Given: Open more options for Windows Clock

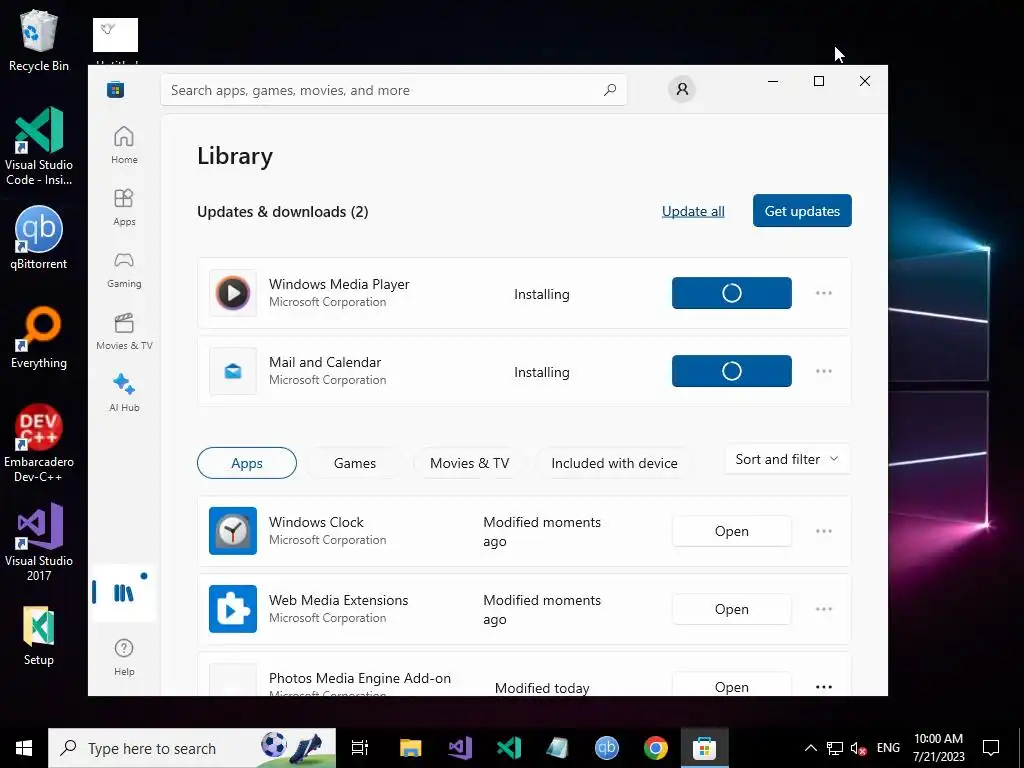Looking at the screenshot, I should [x=824, y=531].
